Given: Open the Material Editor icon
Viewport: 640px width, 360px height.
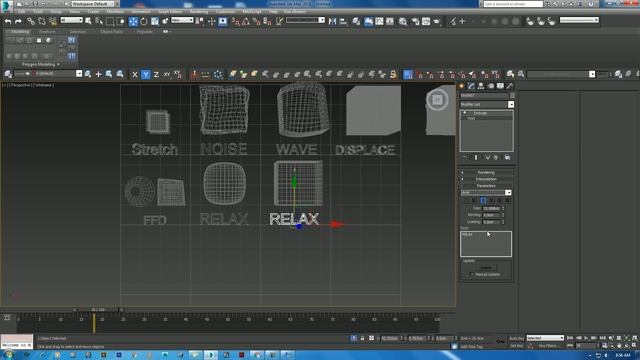Looking at the screenshot, I should [403, 21].
